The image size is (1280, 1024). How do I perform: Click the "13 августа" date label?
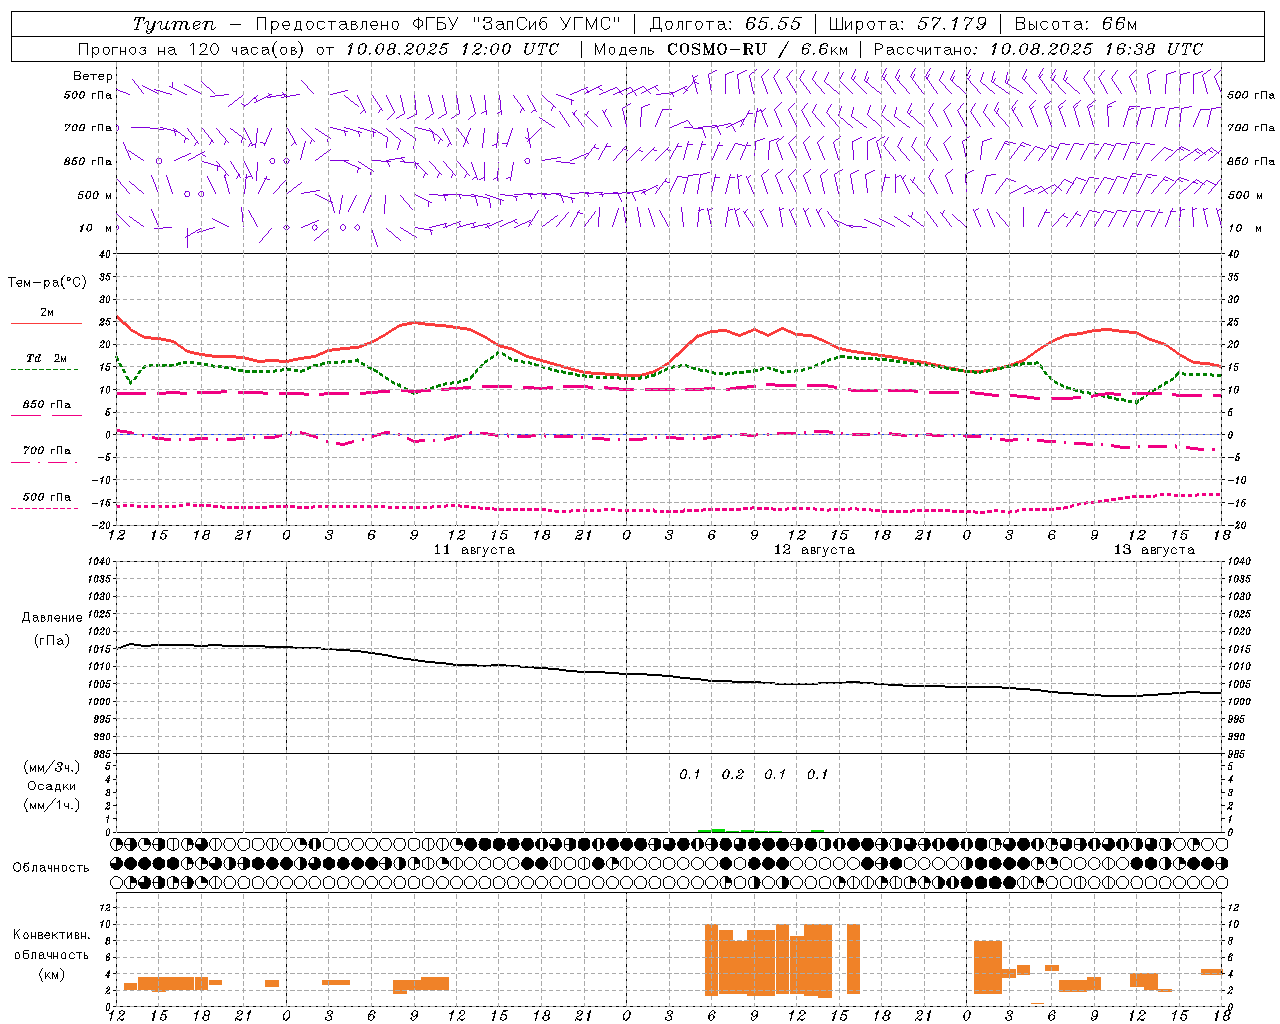[x=1154, y=550]
